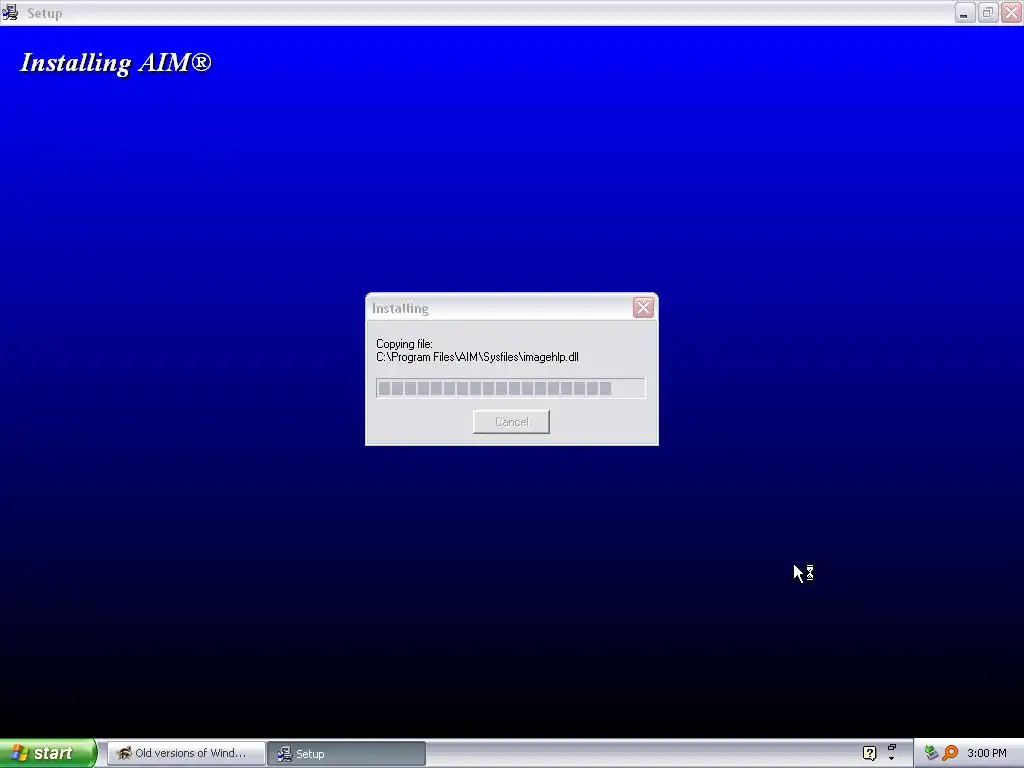The width and height of the screenshot is (1024, 768).
Task: Close the Installing dialog with X
Action: [x=643, y=308]
